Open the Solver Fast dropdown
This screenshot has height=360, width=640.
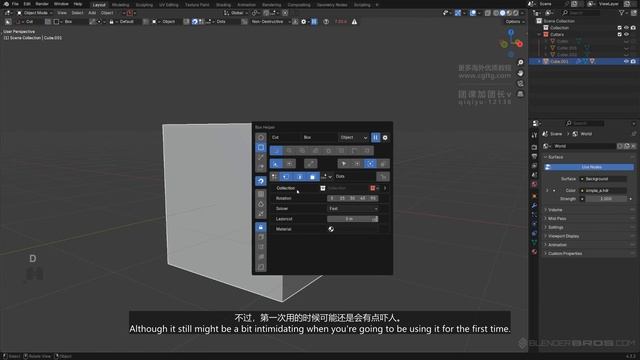(x=353, y=209)
